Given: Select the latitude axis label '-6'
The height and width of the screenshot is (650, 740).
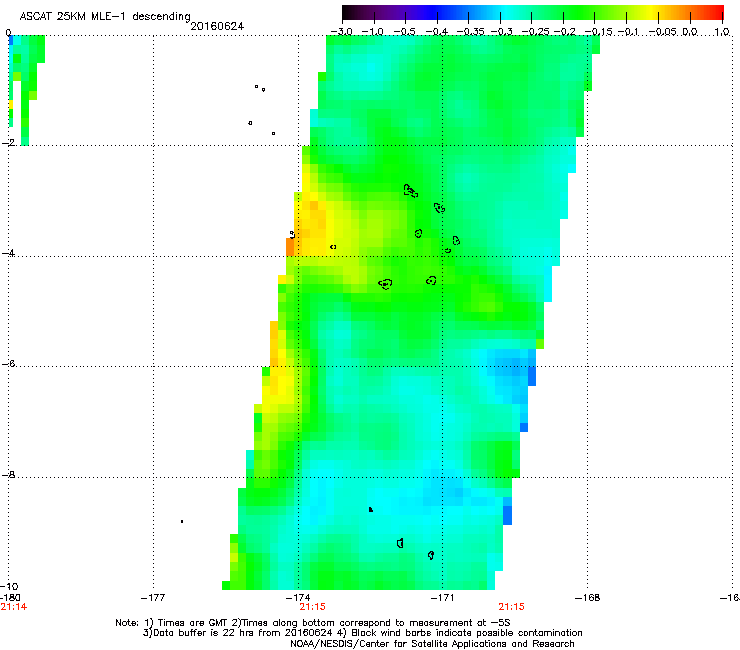Looking at the screenshot, I should point(8,363).
